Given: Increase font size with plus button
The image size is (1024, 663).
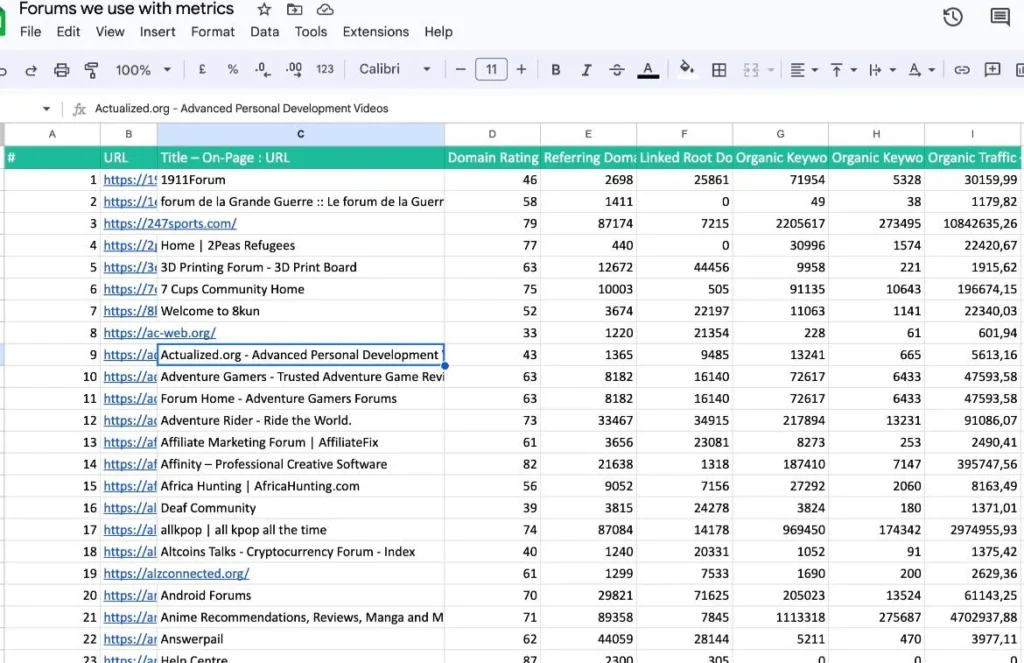Looking at the screenshot, I should pos(521,69).
